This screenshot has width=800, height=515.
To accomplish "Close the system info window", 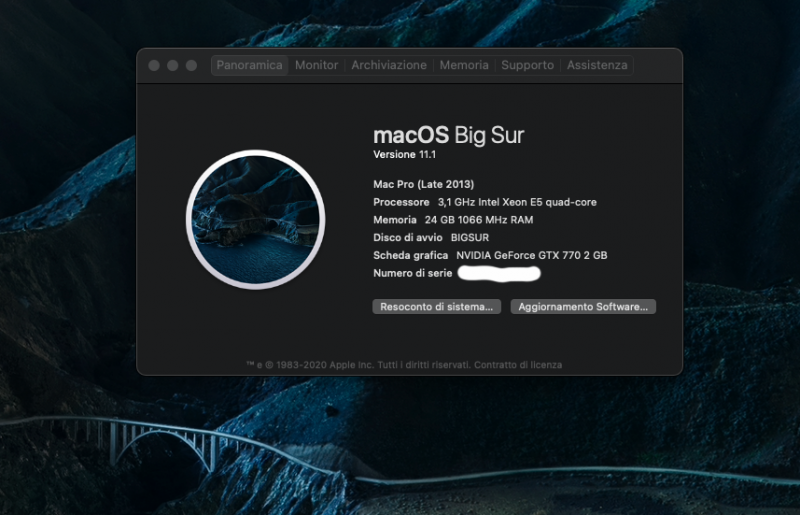I will (x=154, y=65).
